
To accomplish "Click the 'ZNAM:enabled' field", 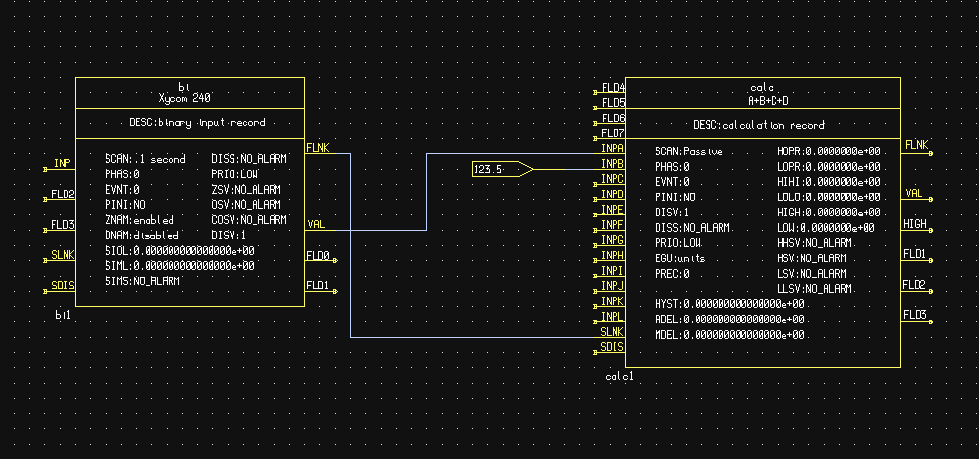I will tap(139, 220).
